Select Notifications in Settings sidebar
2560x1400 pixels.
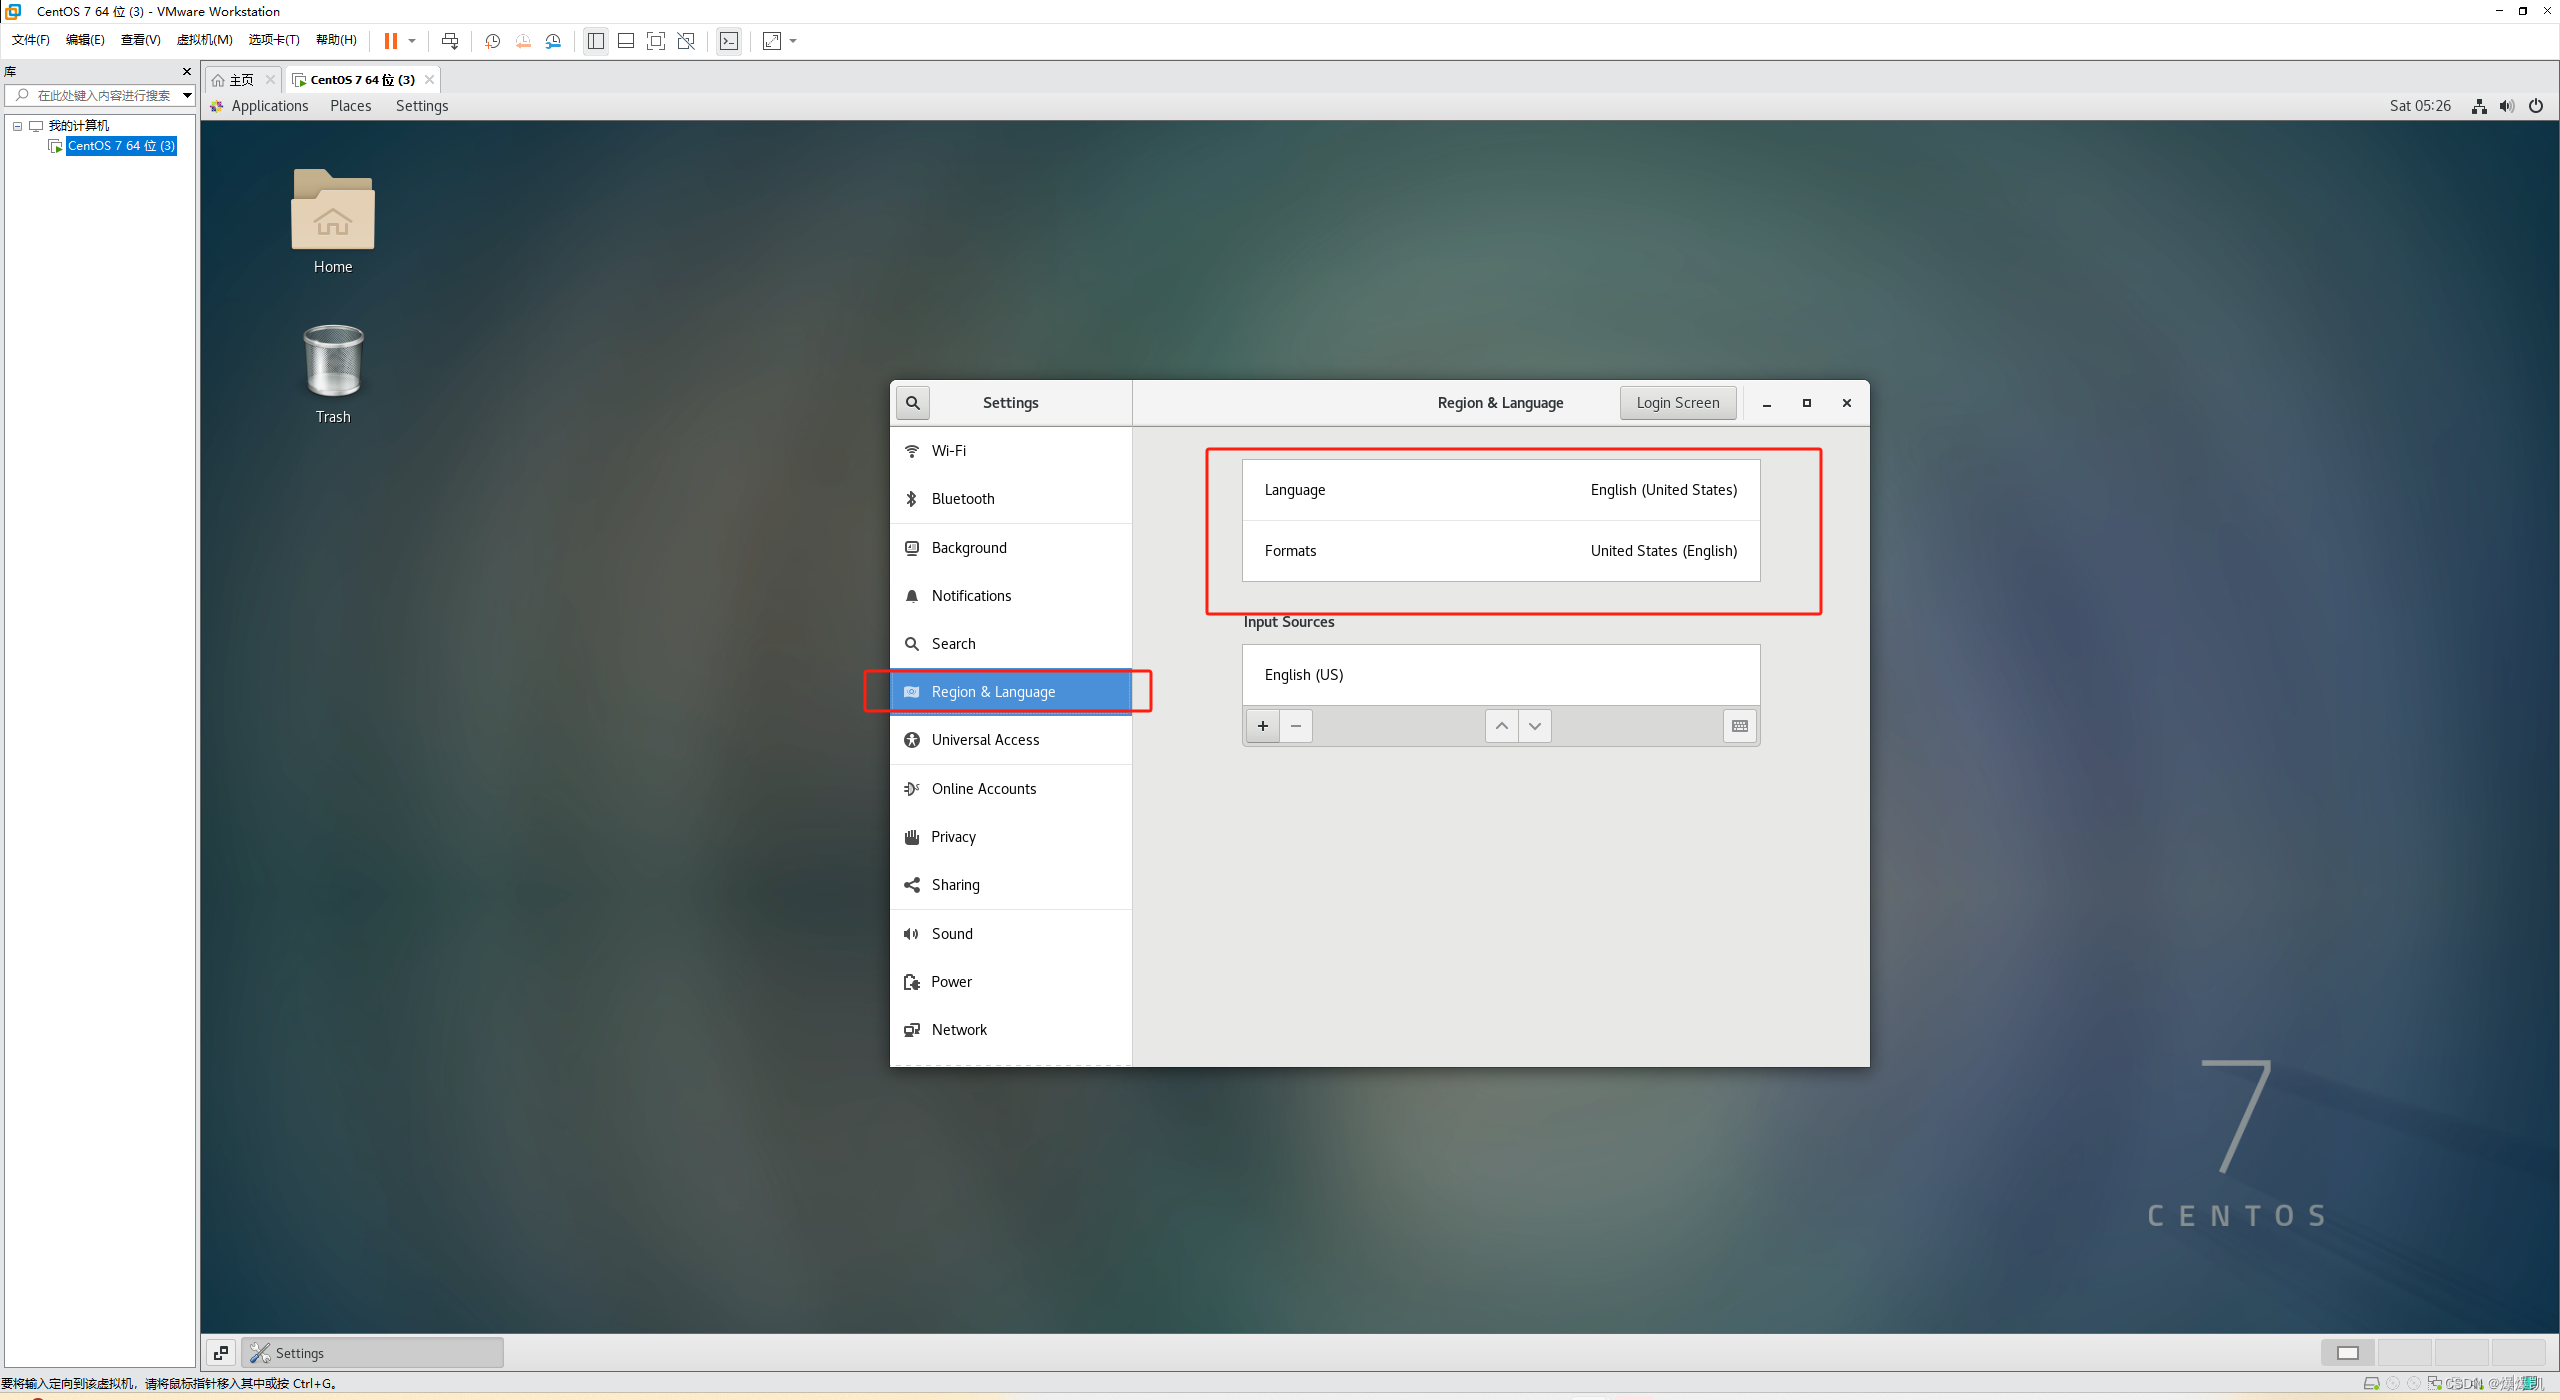[x=1011, y=596]
